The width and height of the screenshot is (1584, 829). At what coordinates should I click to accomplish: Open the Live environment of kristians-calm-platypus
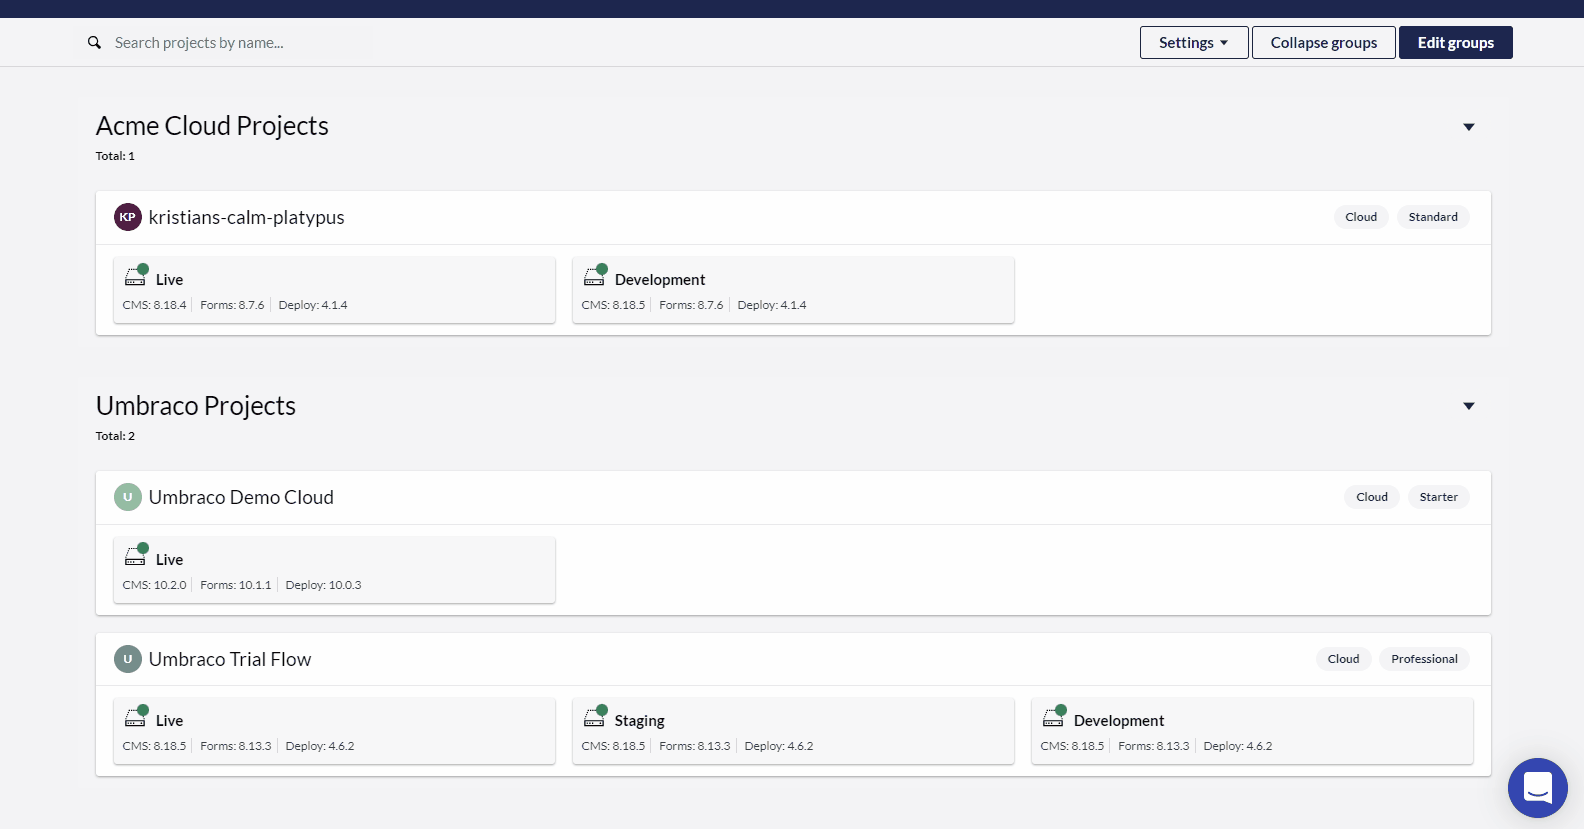click(334, 290)
